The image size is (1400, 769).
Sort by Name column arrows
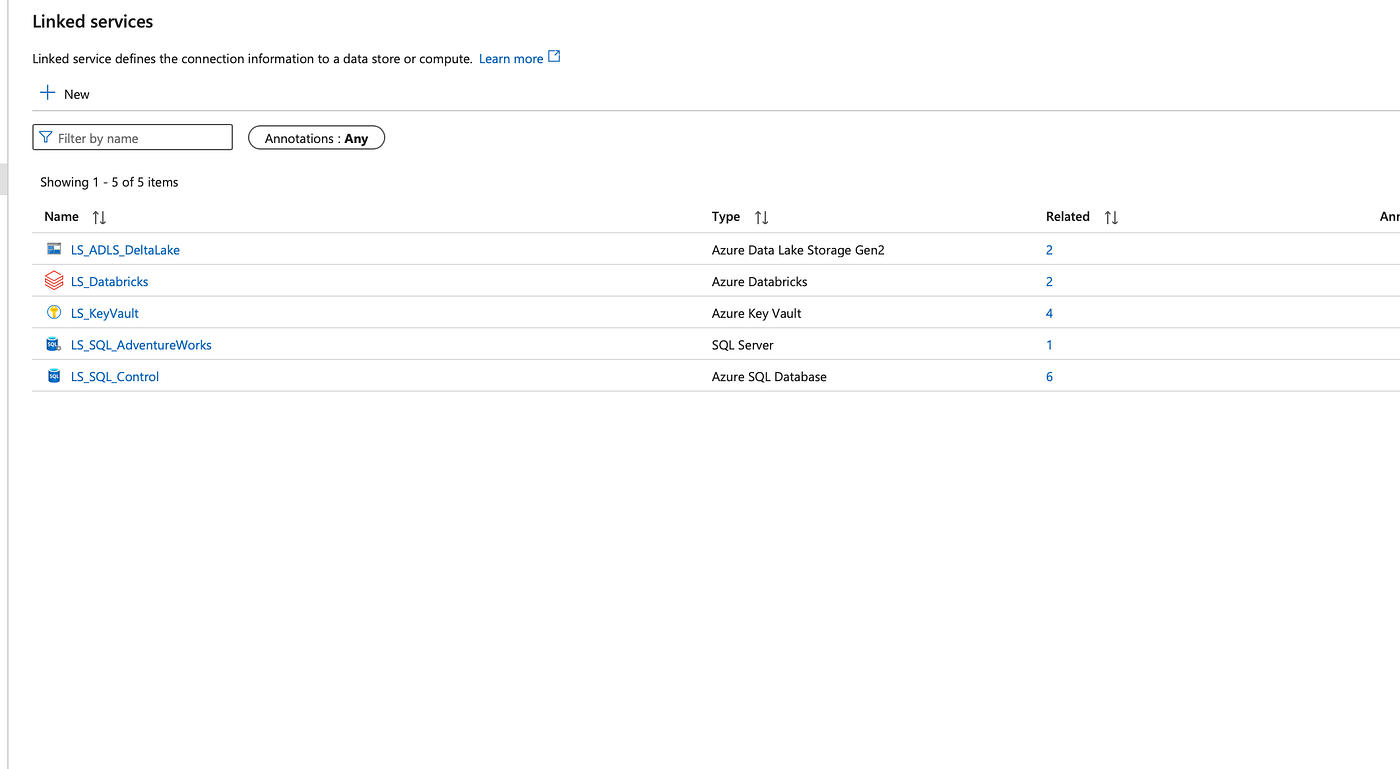[99, 217]
